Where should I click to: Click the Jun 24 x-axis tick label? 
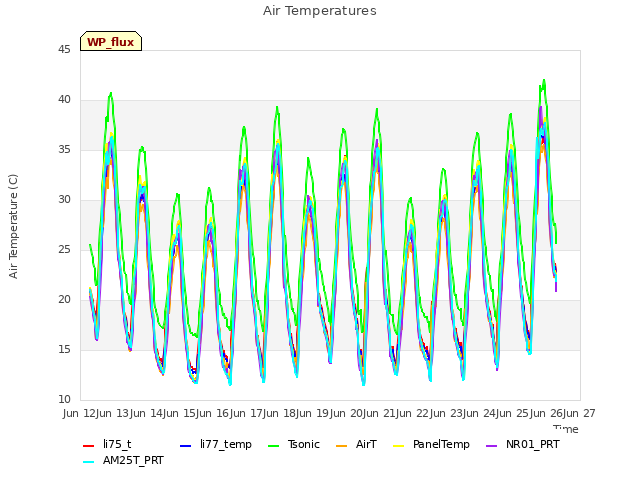pos(497,413)
